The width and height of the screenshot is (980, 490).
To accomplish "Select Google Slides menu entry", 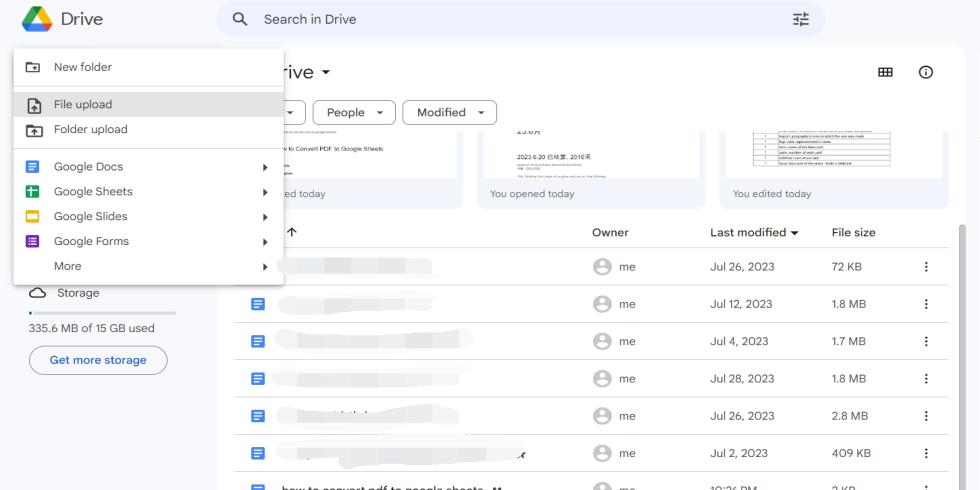I will click(148, 217).
